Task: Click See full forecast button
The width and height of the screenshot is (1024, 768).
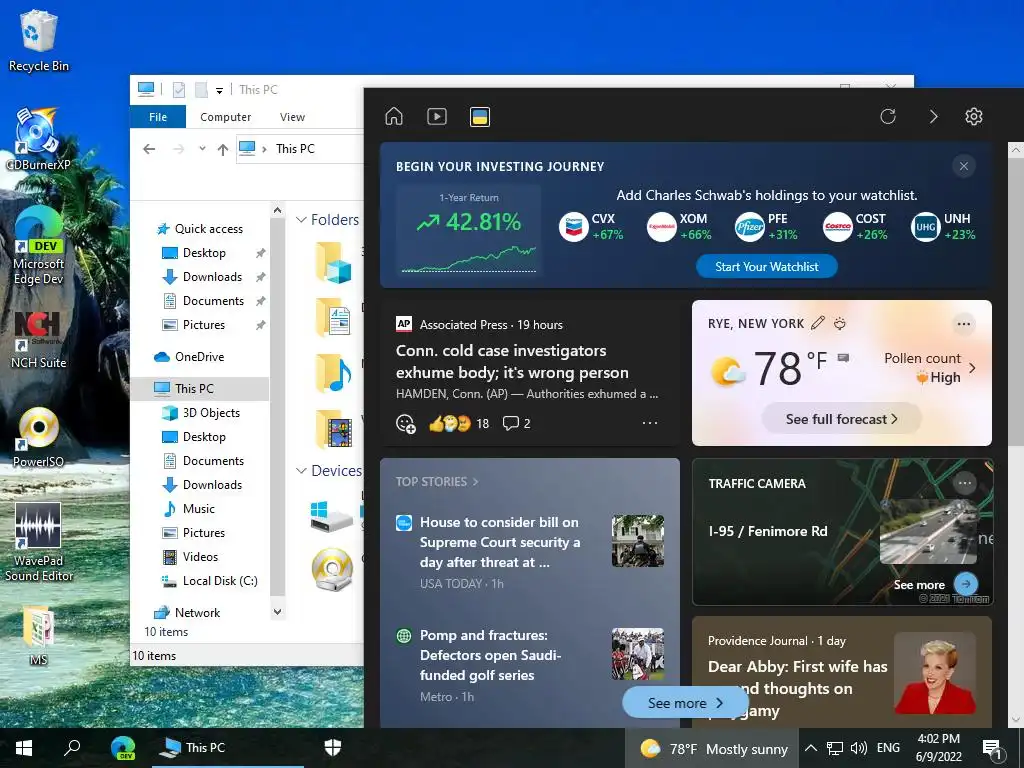Action: [841, 419]
